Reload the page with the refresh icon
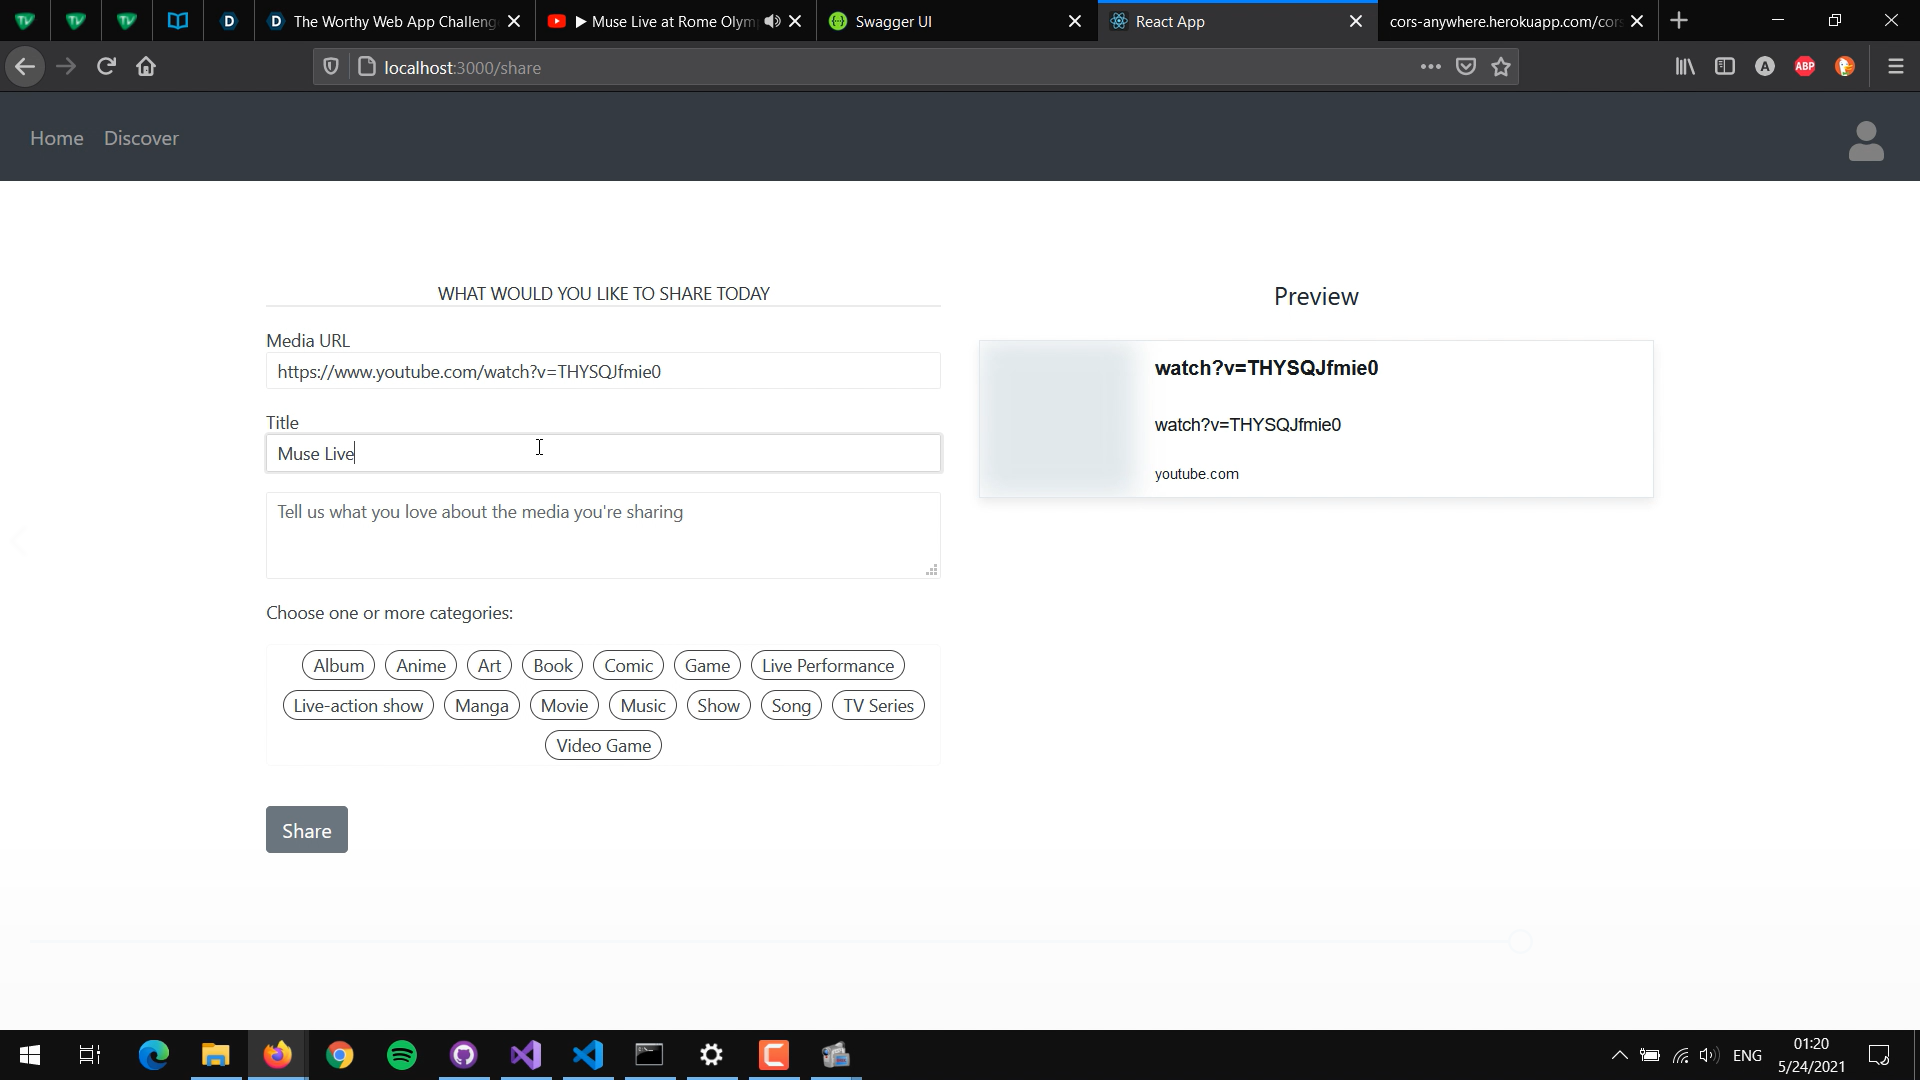 (x=106, y=67)
